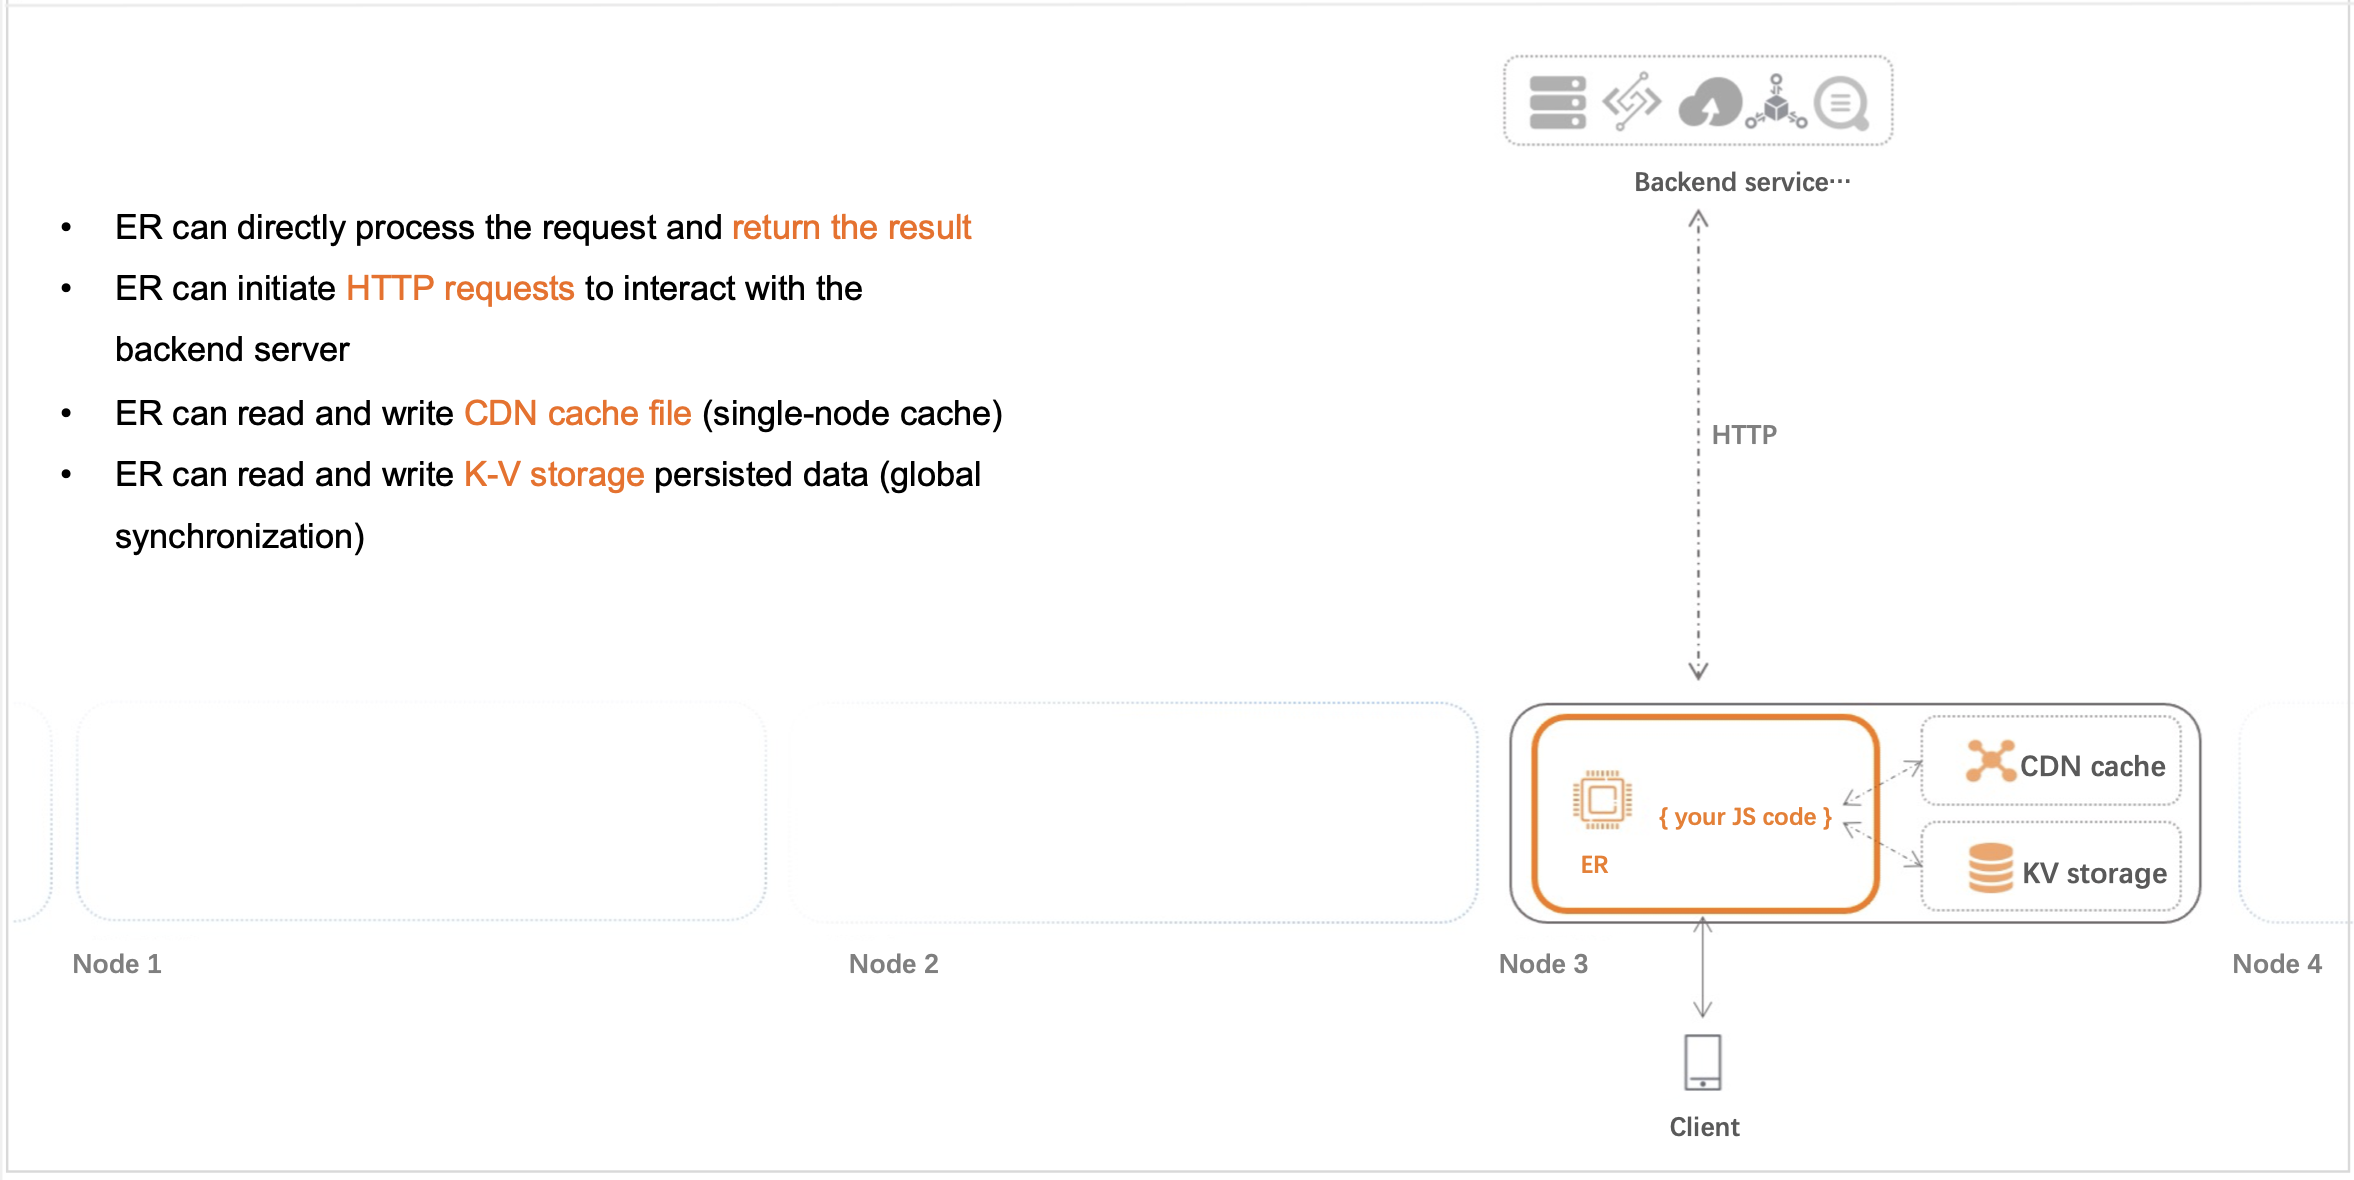Click the Node 3 label
The image size is (2354, 1180).
tap(1543, 964)
